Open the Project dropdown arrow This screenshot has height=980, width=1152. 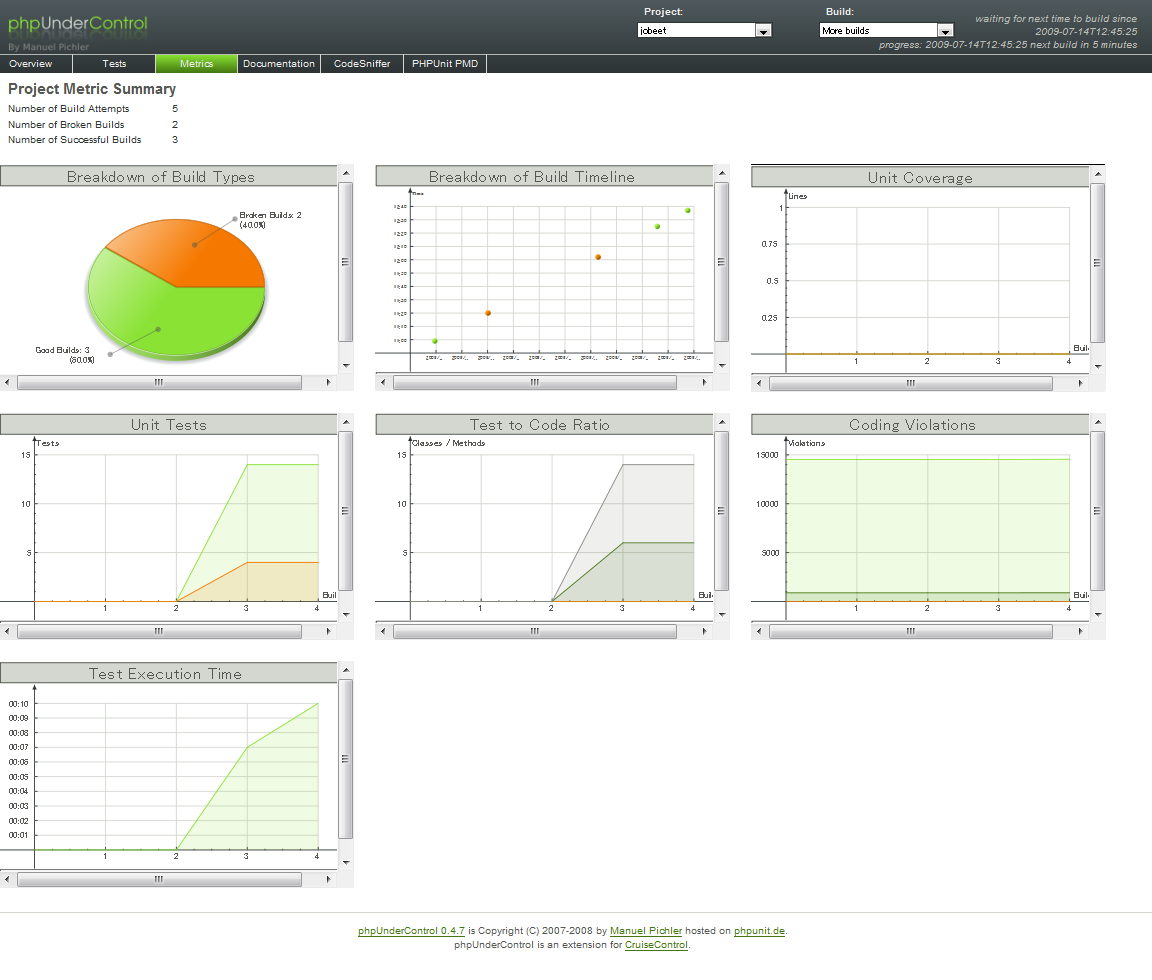point(763,31)
